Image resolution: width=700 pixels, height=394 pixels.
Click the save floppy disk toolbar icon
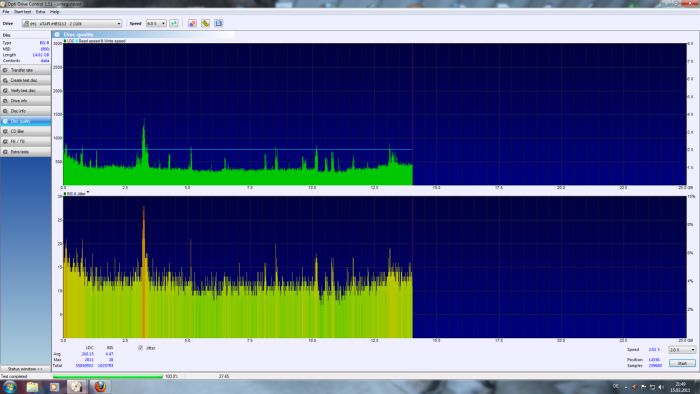[x=218, y=23]
